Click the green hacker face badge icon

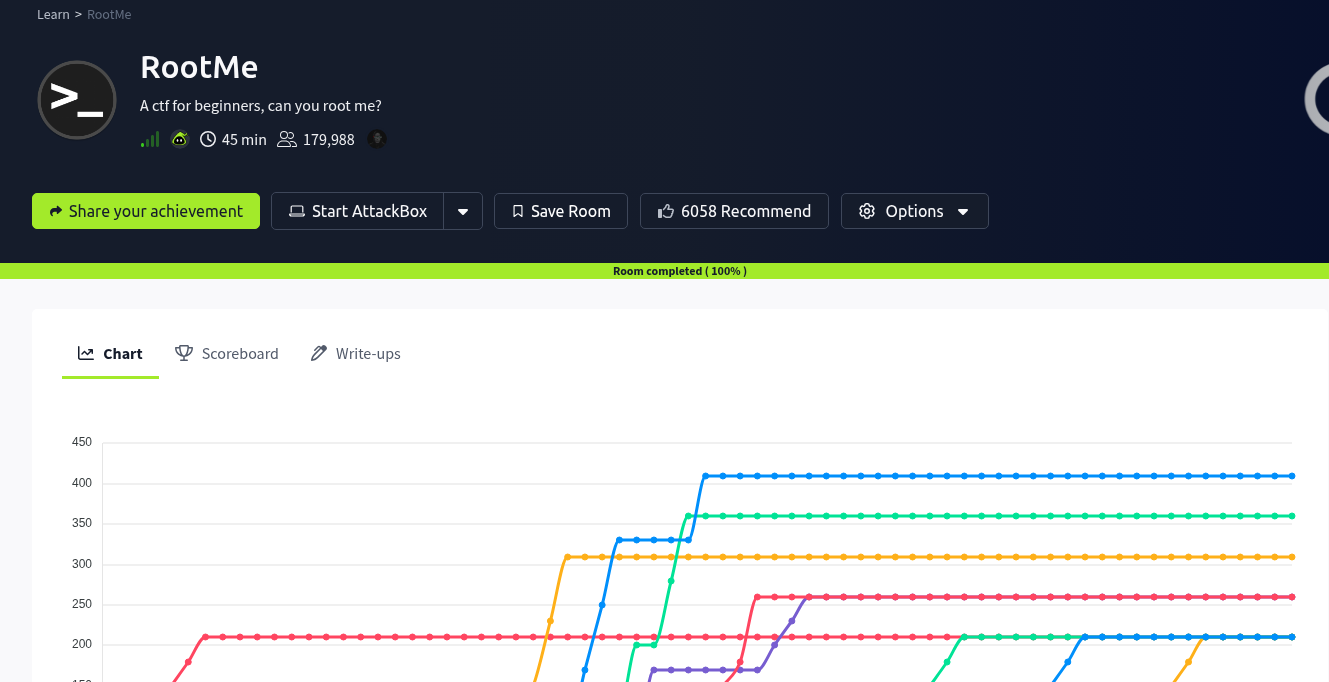click(179, 139)
